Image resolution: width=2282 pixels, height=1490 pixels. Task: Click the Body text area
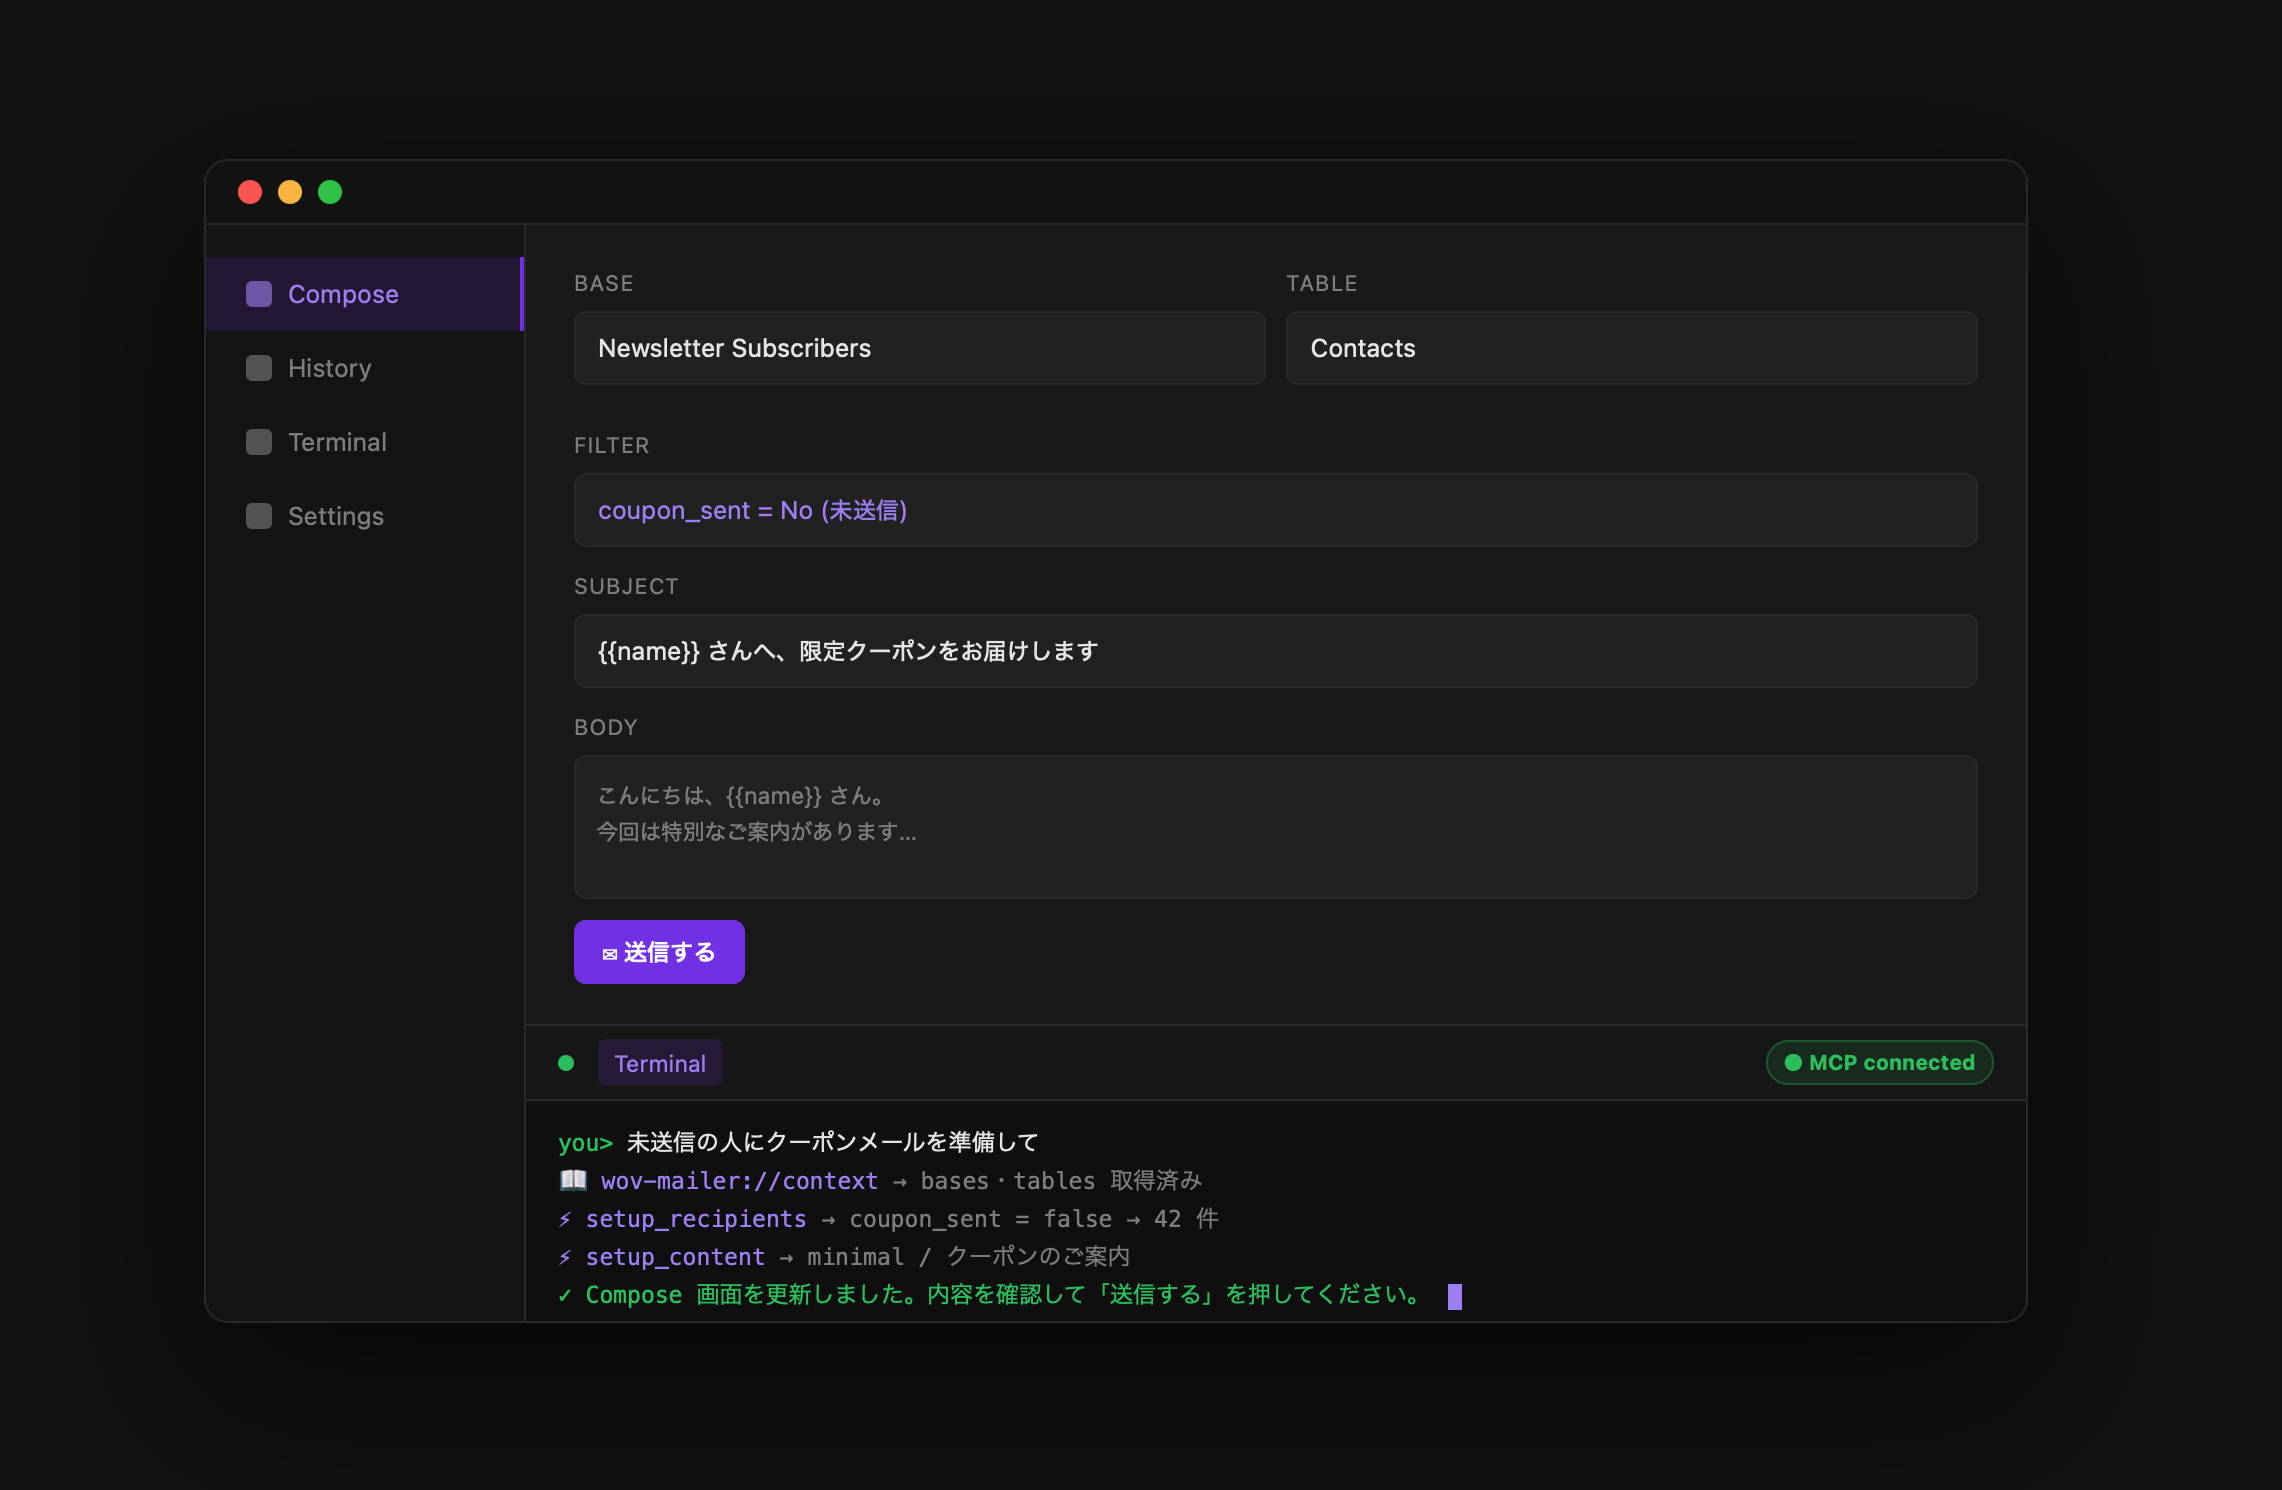1275,827
